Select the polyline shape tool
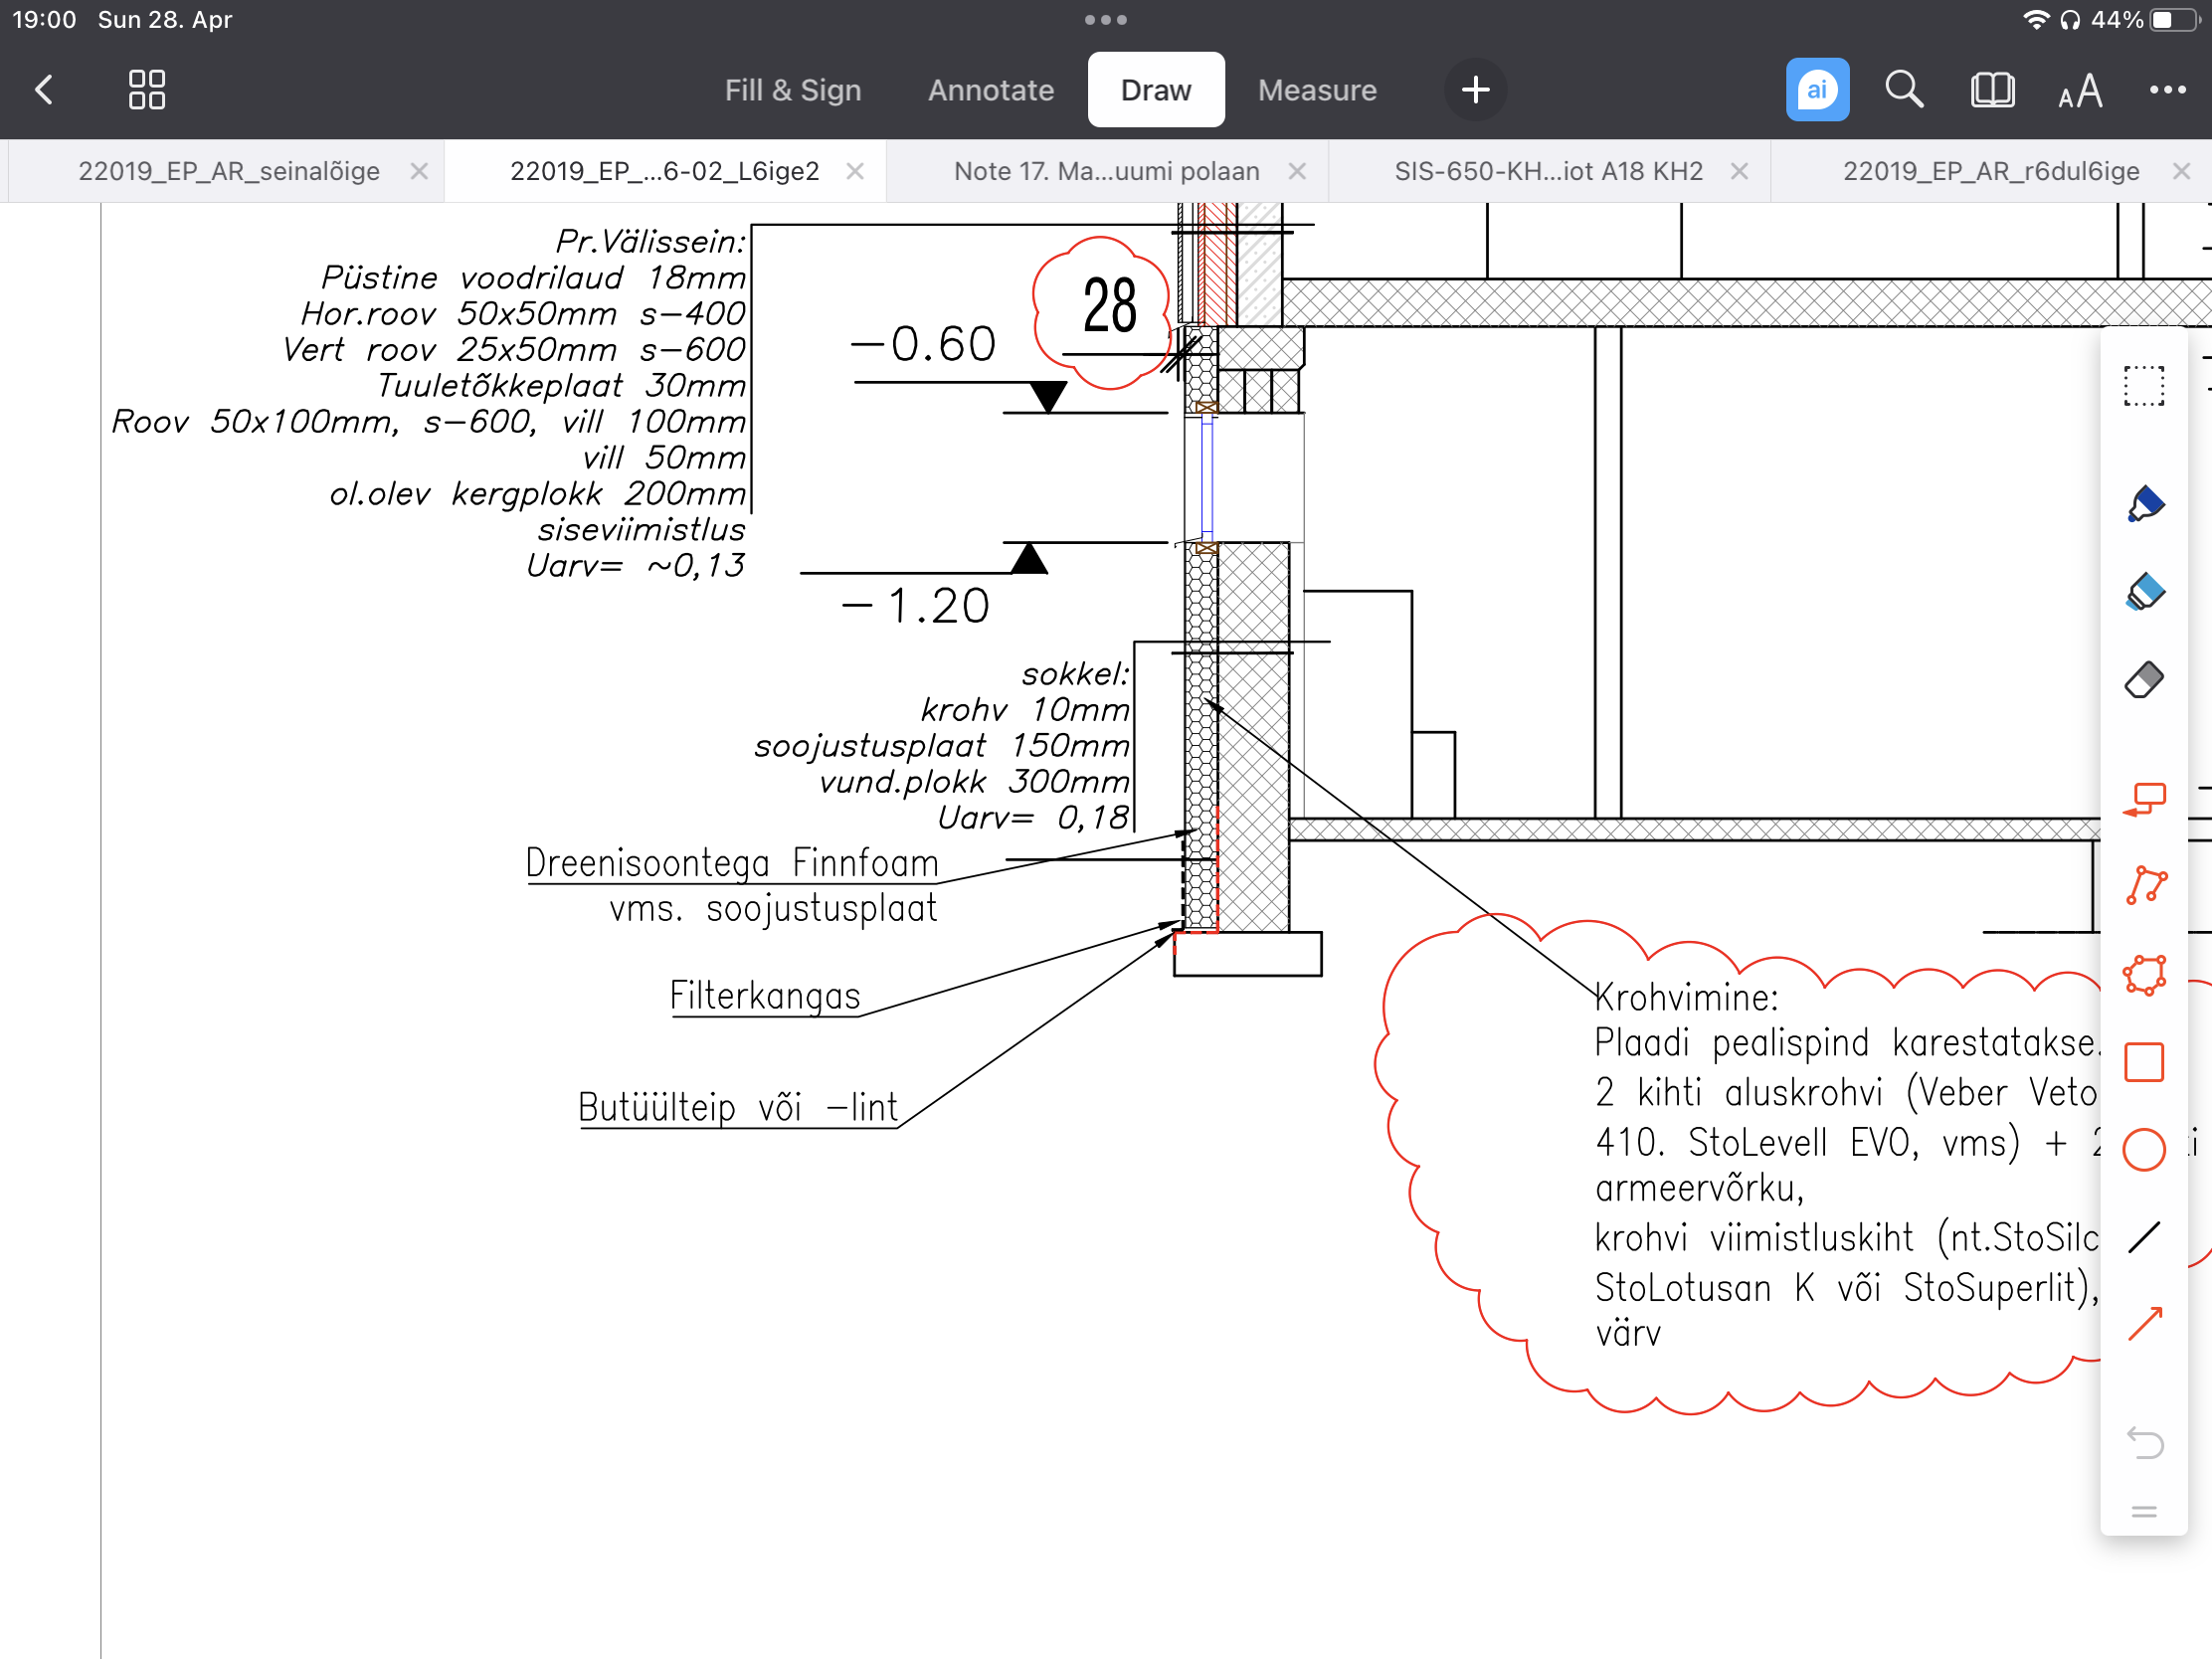Image resolution: width=2212 pixels, height=1659 pixels. [x=2144, y=886]
